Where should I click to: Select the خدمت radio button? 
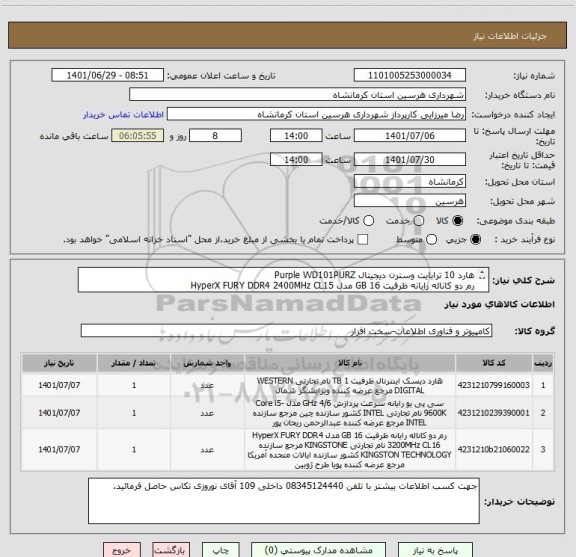click(419, 221)
